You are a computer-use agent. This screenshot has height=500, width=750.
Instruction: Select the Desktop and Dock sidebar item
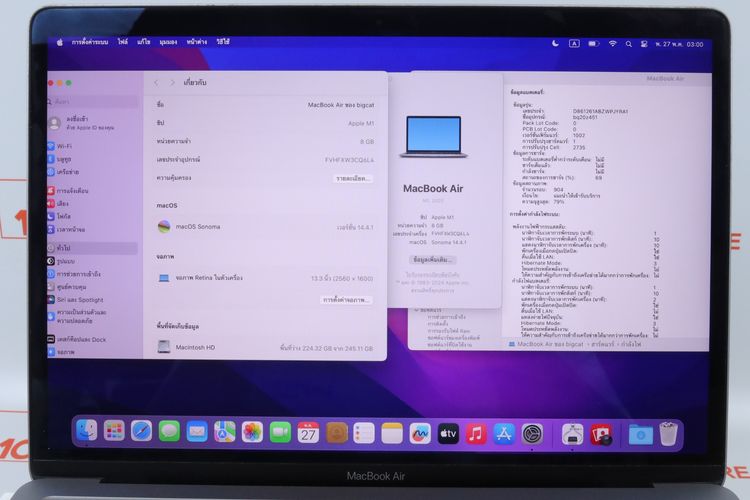pyautogui.click(x=92, y=339)
